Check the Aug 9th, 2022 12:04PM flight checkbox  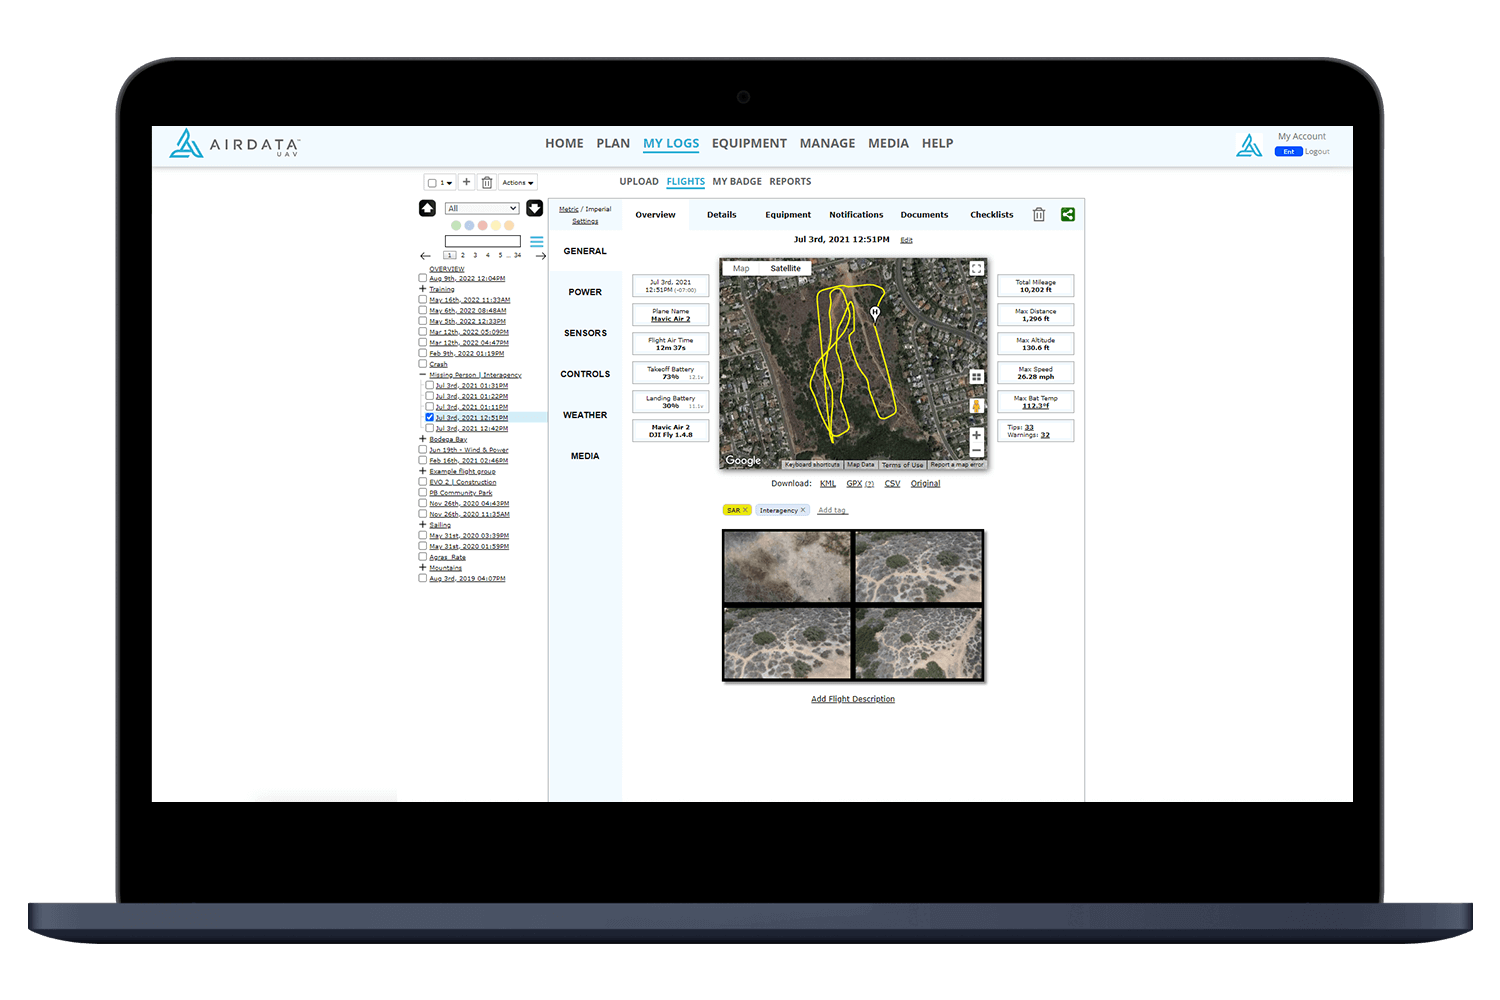pyautogui.click(x=423, y=278)
